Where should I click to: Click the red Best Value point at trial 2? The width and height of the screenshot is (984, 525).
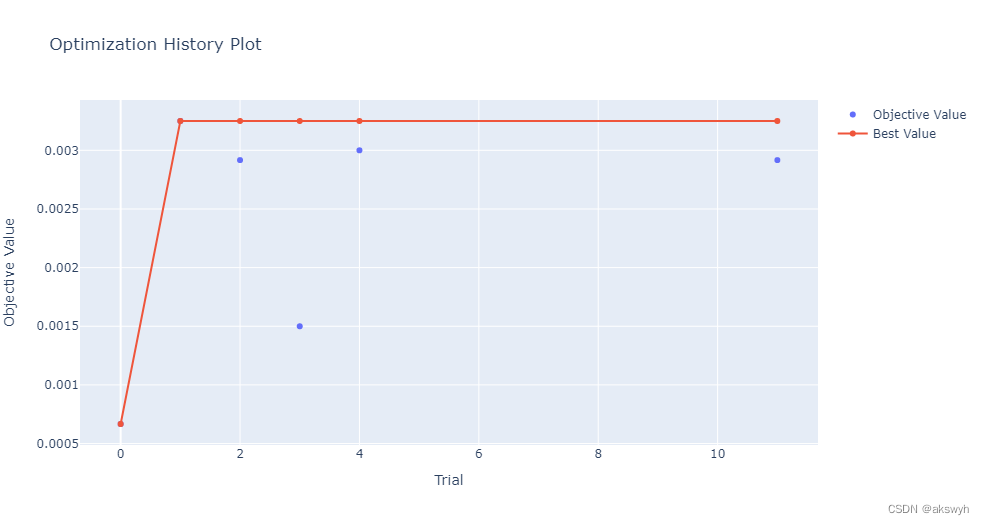[240, 121]
